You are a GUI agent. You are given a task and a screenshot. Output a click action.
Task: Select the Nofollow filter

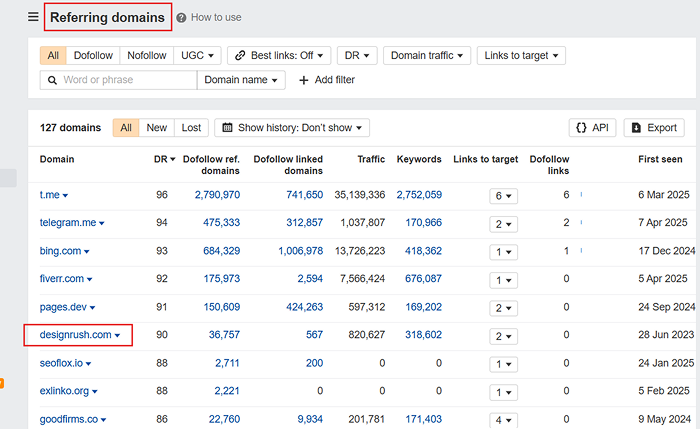pos(146,55)
